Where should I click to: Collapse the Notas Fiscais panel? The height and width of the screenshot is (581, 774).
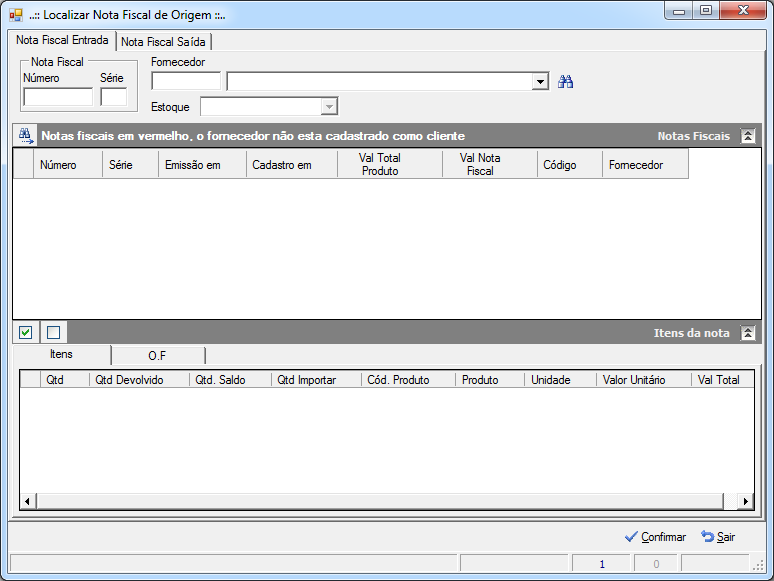click(748, 136)
